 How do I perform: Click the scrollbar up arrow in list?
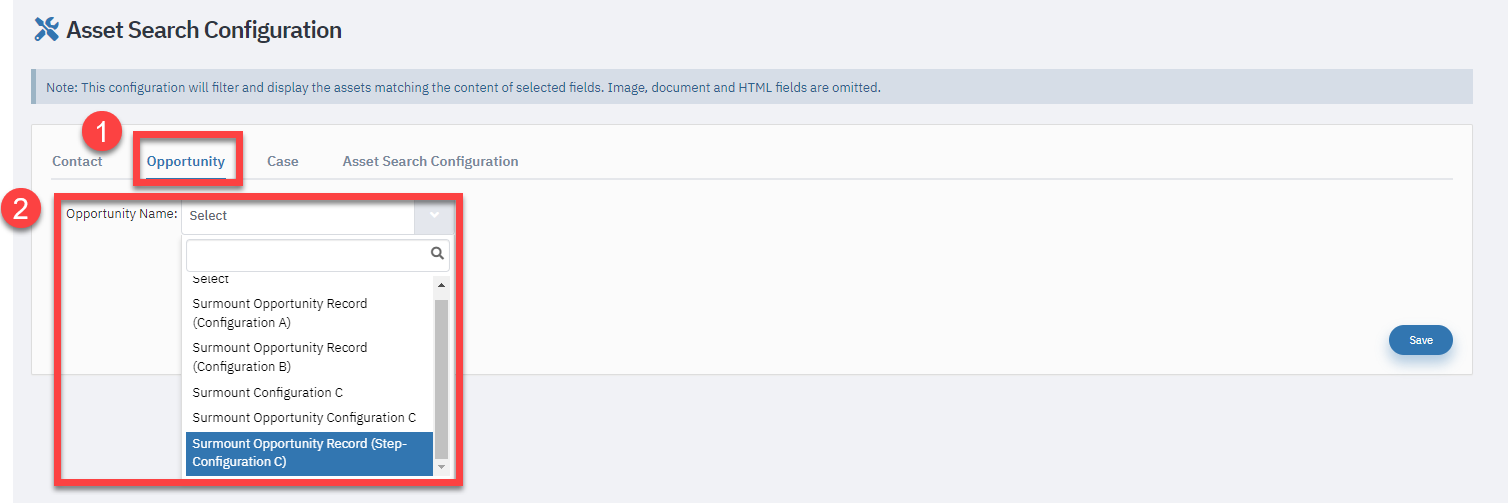point(441,285)
